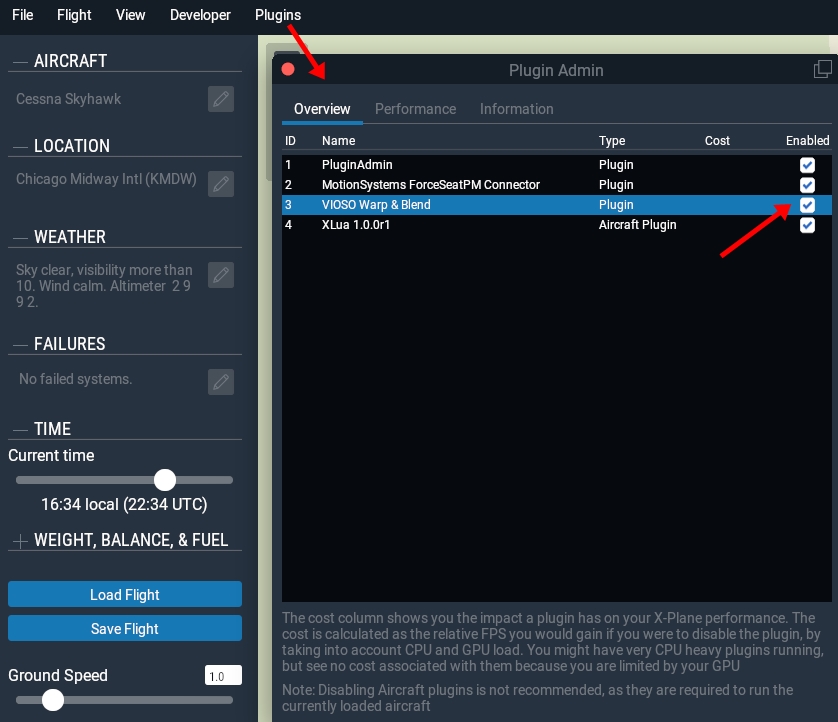Edit the Cessna Skyhawk aircraft selection
This screenshot has height=722, width=838.
[221, 99]
